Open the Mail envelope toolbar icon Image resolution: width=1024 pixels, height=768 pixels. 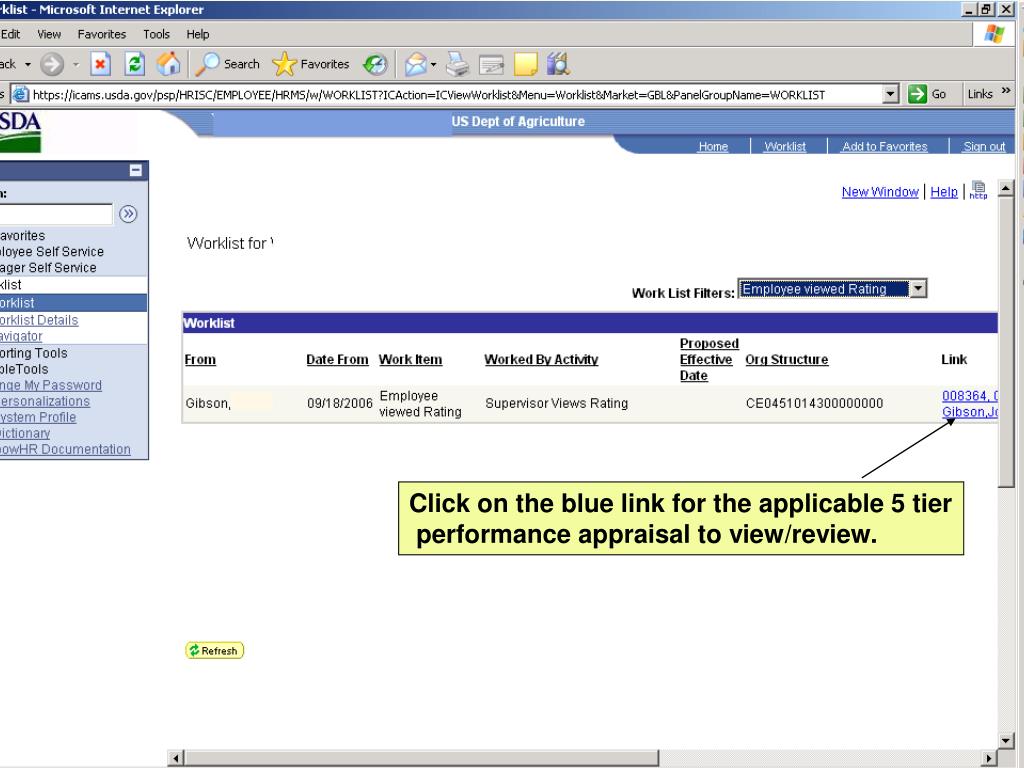415,64
